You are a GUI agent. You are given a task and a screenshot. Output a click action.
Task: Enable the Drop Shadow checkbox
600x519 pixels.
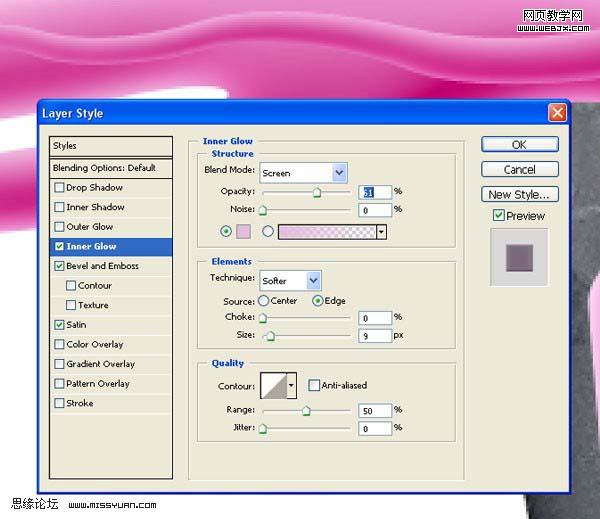(x=59, y=188)
